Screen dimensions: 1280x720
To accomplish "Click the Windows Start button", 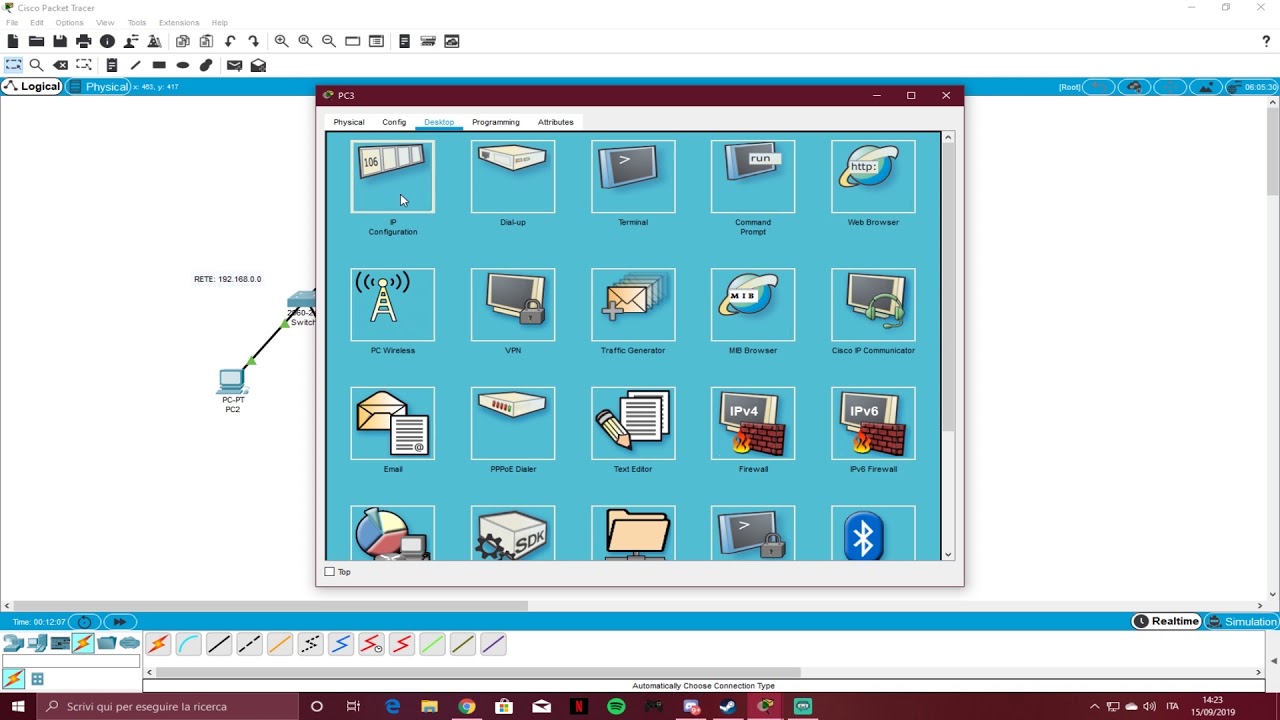I will [x=18, y=706].
